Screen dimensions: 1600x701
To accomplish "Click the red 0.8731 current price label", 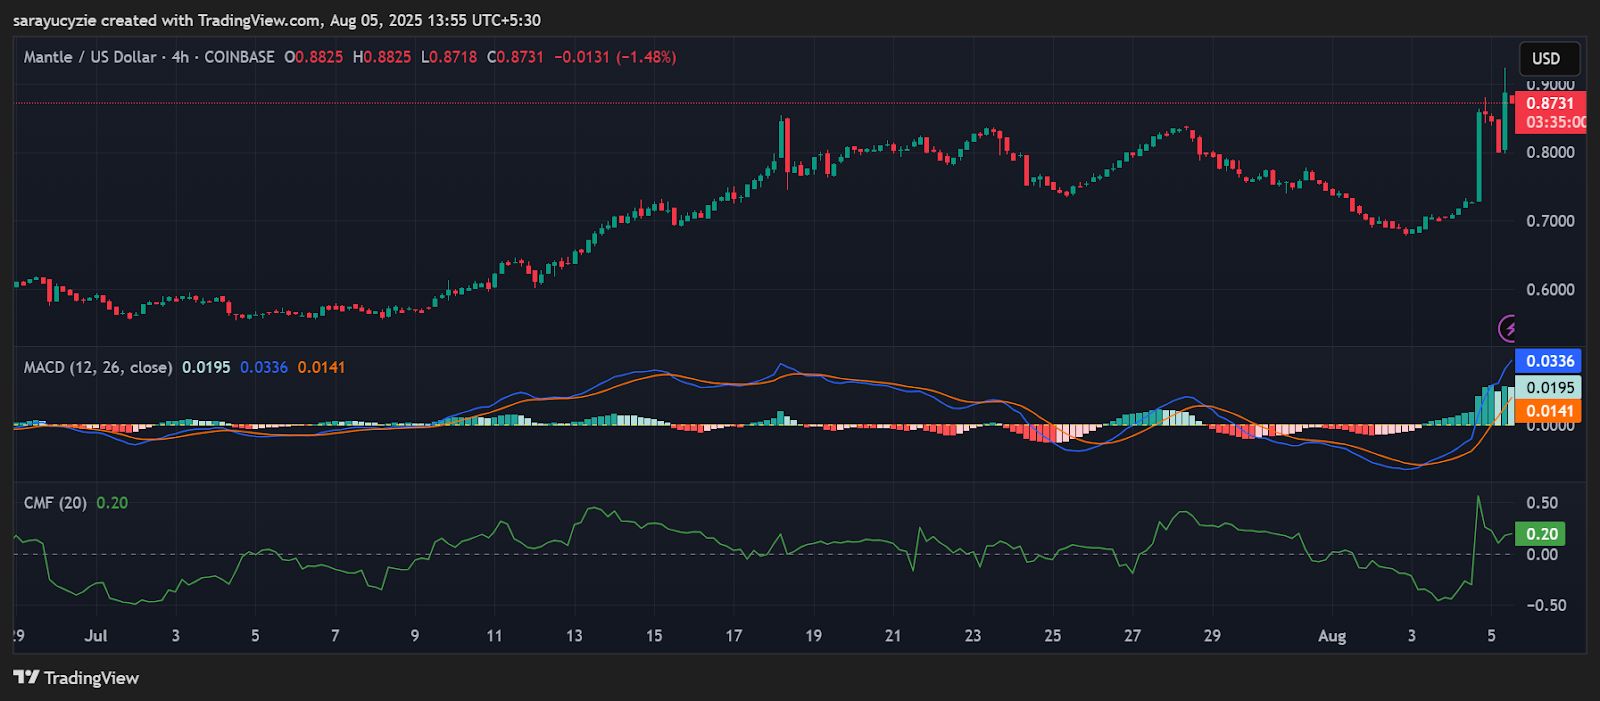I will click(1550, 103).
